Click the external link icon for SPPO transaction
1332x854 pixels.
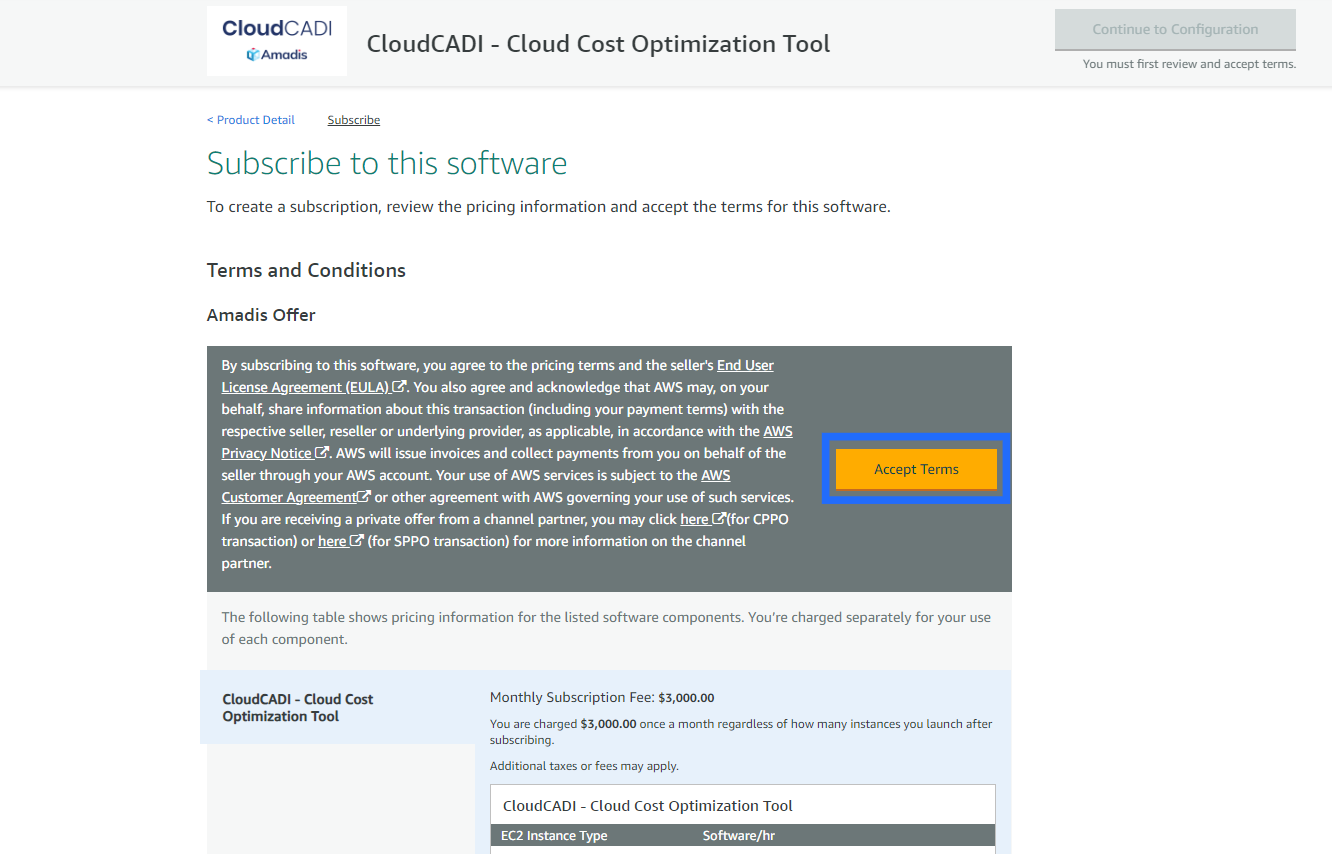(356, 541)
